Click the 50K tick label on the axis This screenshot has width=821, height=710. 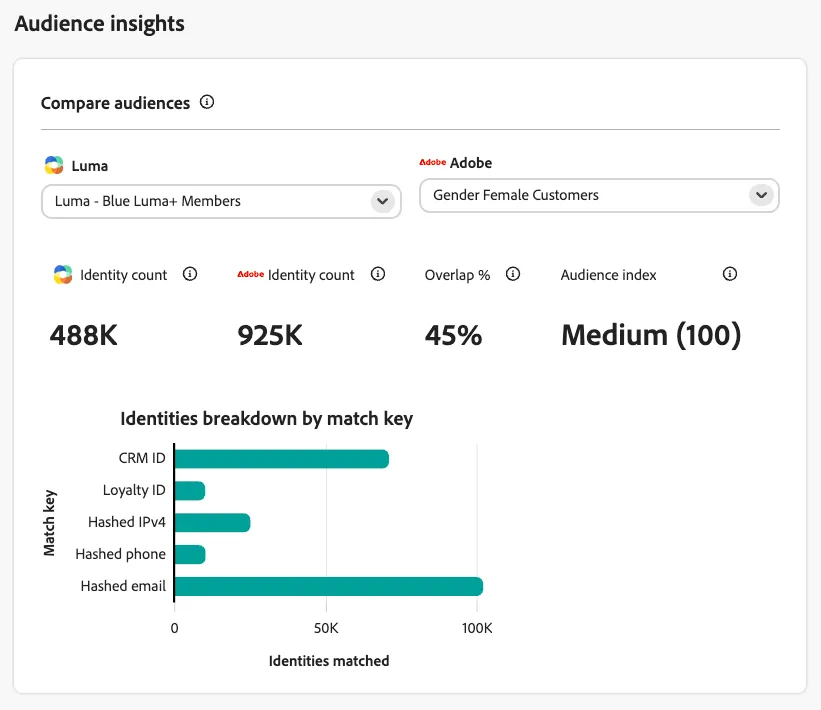coord(326,628)
